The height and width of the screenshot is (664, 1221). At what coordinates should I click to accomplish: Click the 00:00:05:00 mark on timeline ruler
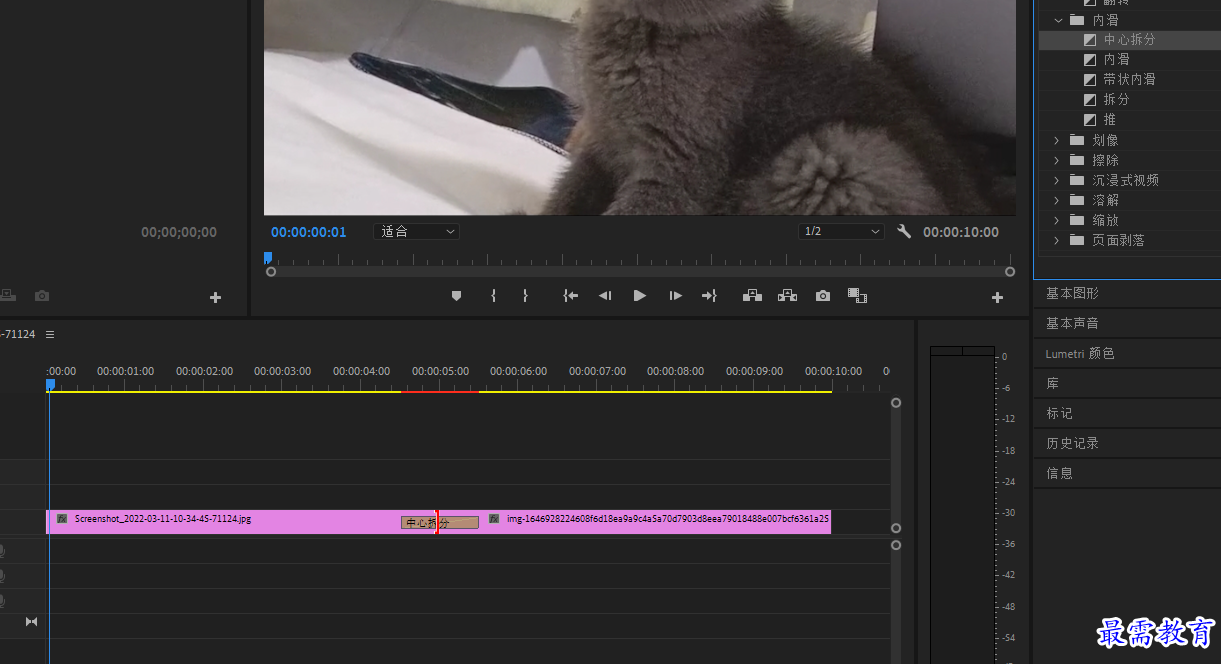click(x=440, y=371)
